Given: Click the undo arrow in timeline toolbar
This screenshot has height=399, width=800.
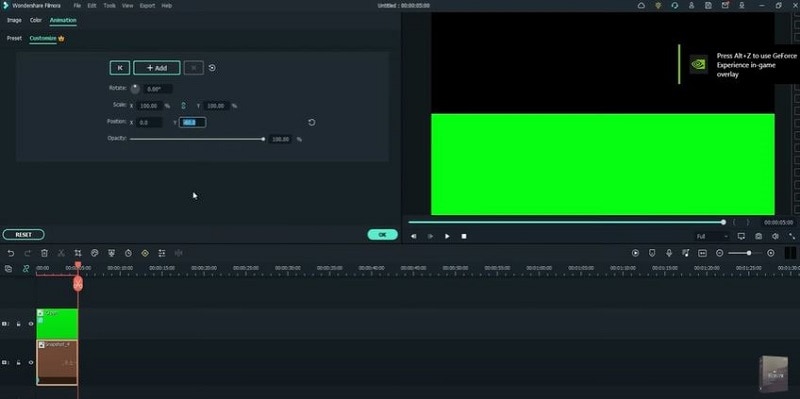Looking at the screenshot, I should pos(11,253).
